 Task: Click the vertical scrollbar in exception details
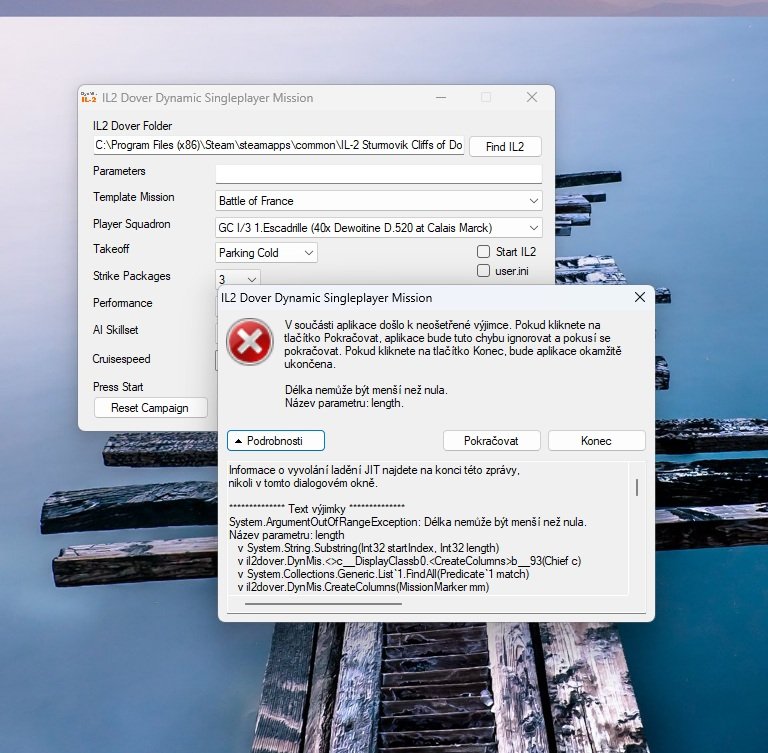tap(637, 487)
